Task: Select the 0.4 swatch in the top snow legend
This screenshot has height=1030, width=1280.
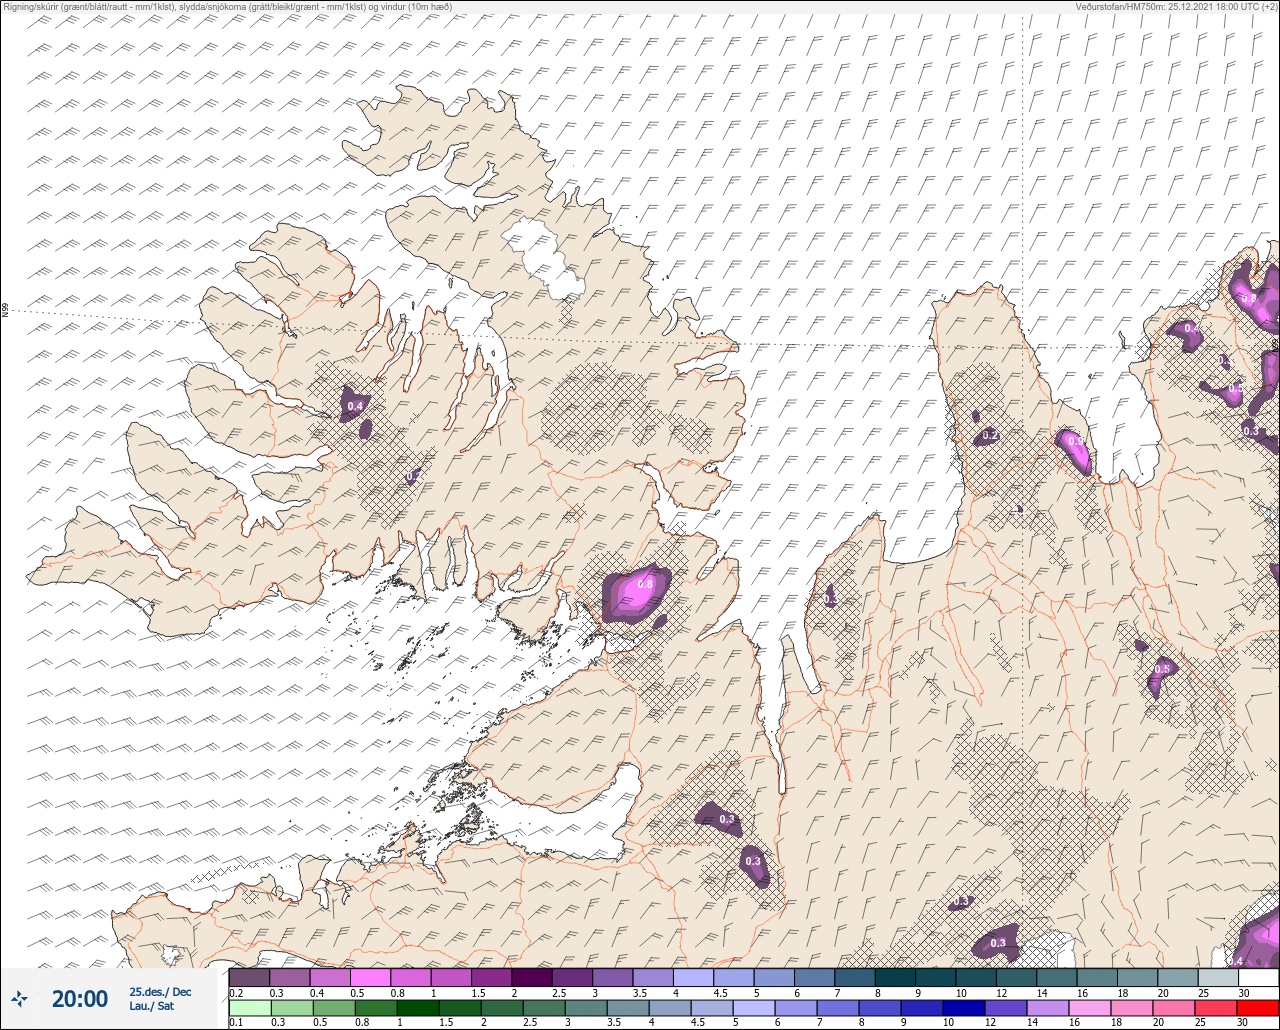Action: (330, 977)
